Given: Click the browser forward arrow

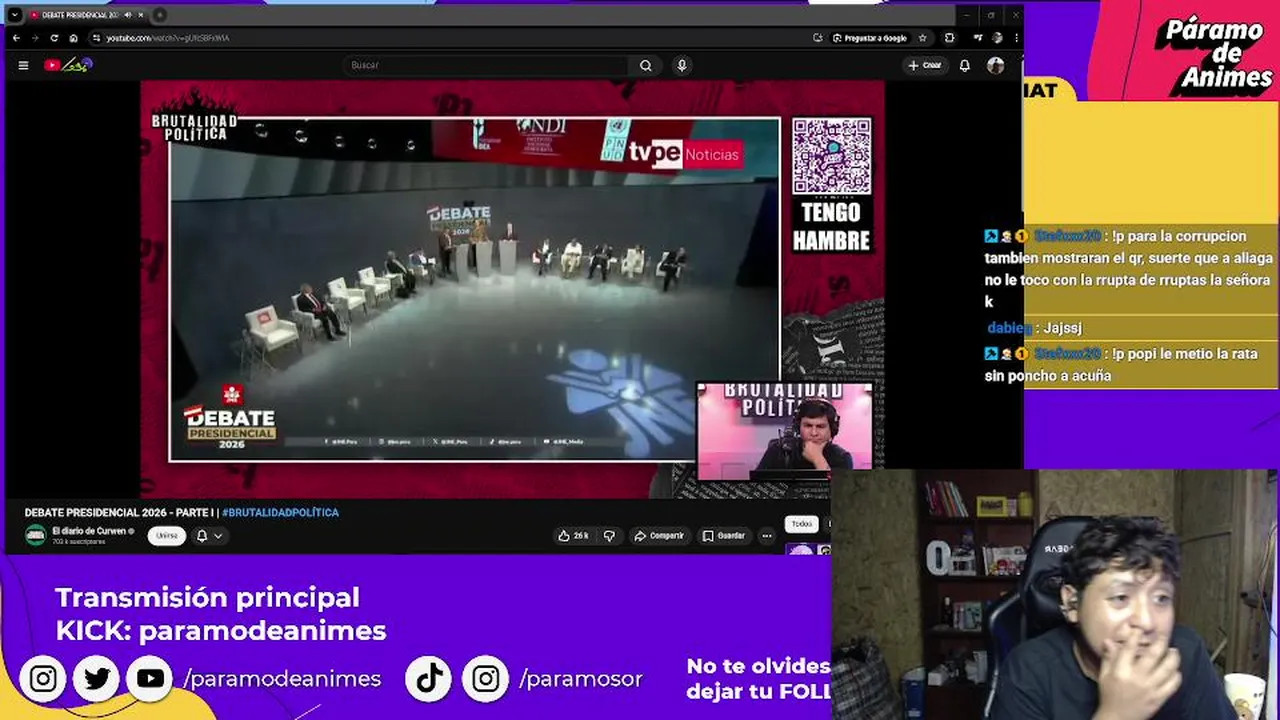Looking at the screenshot, I should point(35,38).
